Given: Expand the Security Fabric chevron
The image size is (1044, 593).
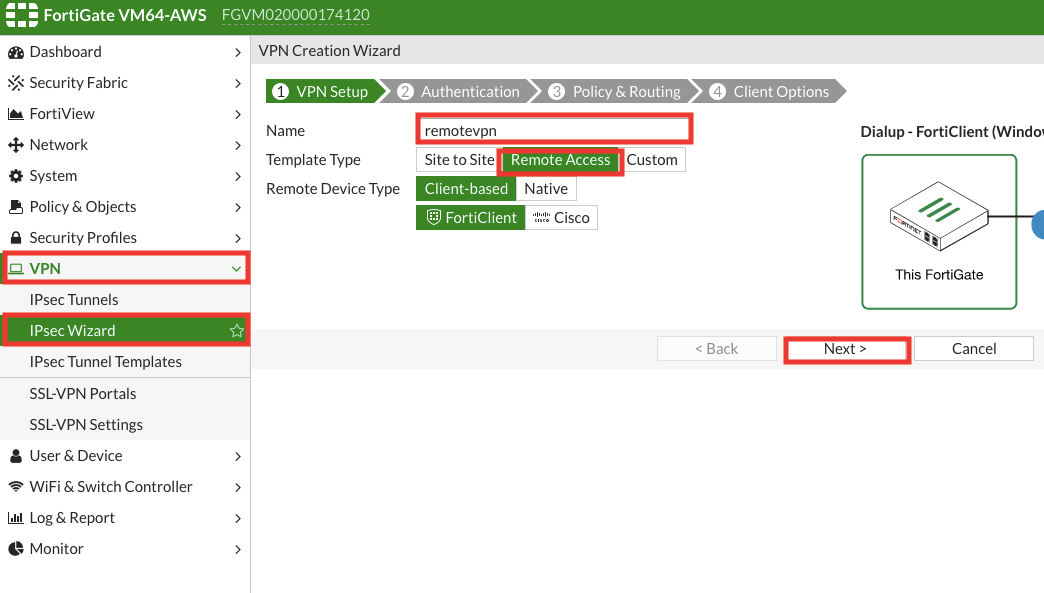Looking at the screenshot, I should 238,83.
